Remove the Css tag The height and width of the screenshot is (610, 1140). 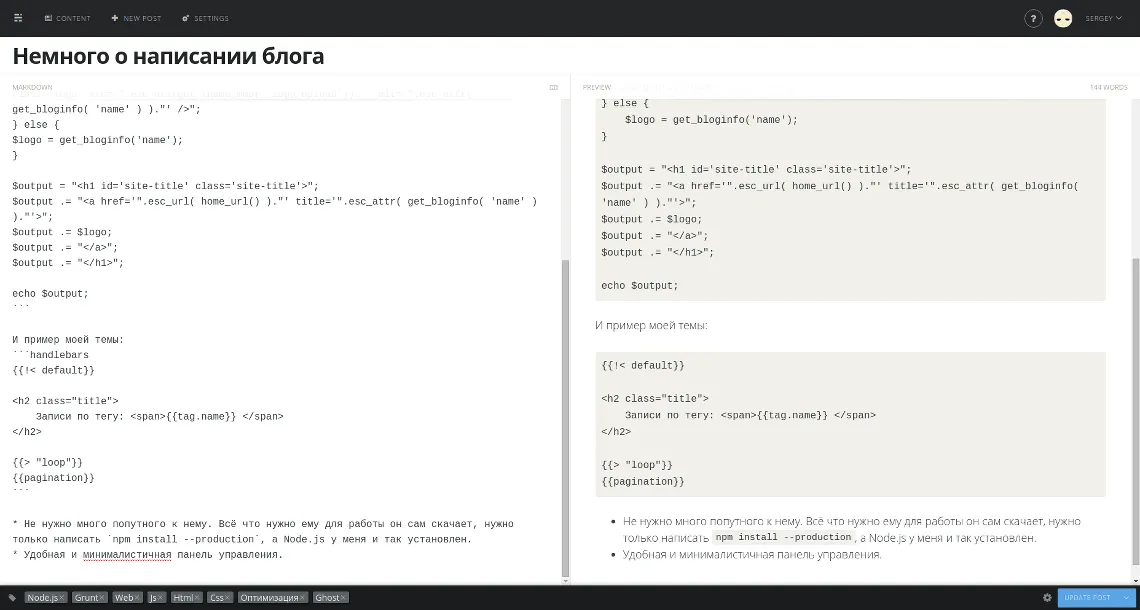[x=227, y=598]
